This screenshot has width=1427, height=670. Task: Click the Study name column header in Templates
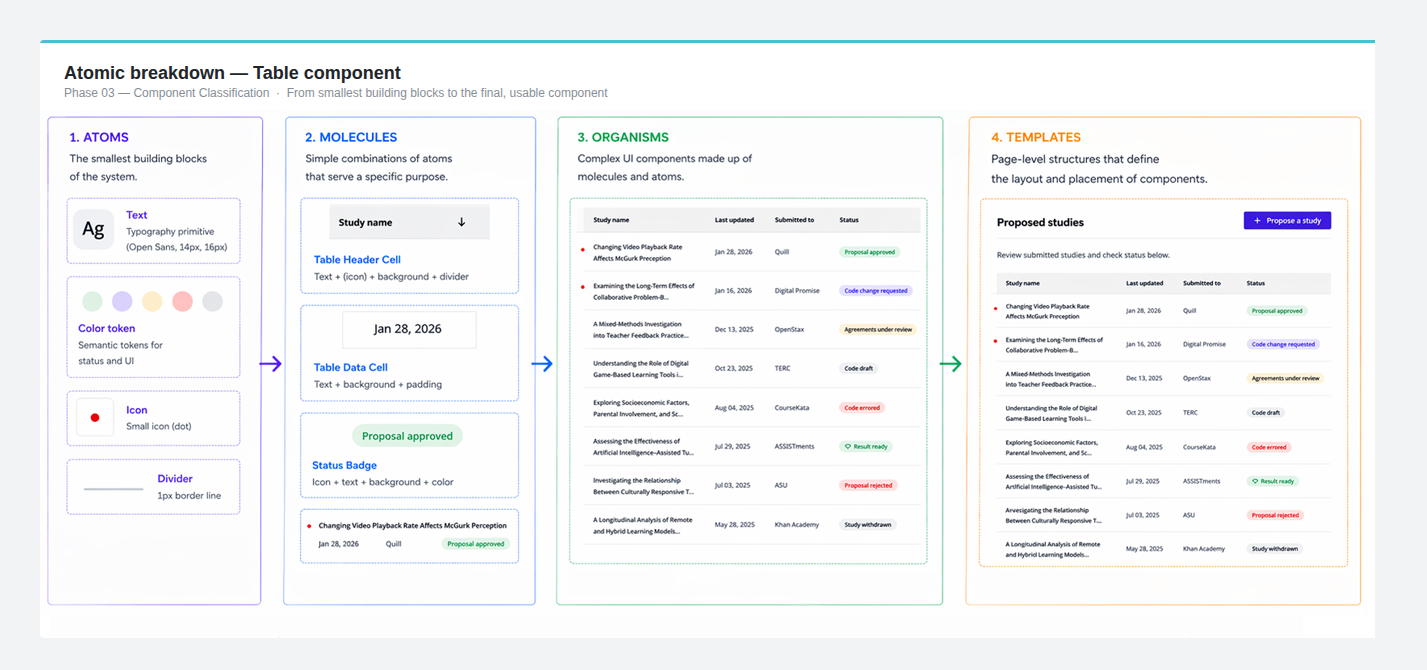point(1022,283)
